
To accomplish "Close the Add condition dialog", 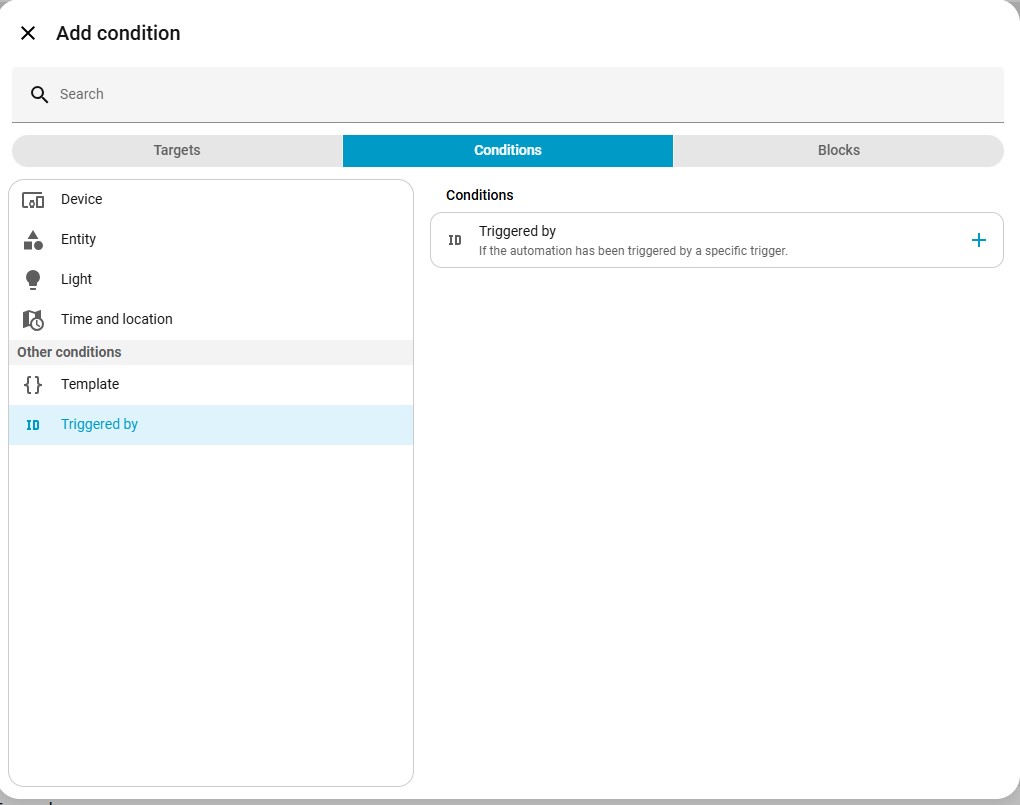I will tap(28, 33).
